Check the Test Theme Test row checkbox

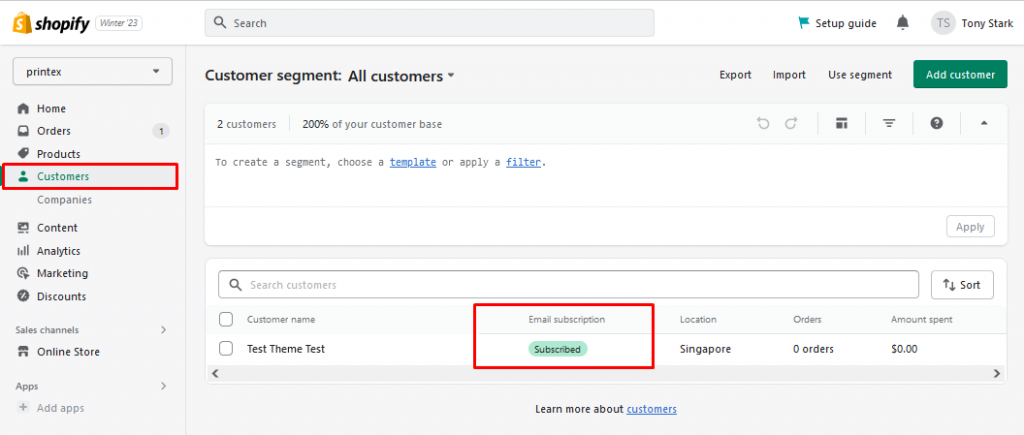tap(226, 349)
